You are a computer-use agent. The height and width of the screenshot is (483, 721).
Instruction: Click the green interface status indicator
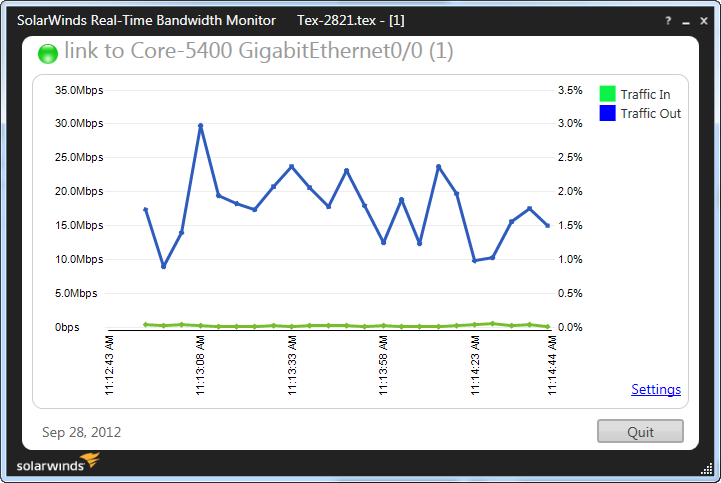[x=48, y=53]
